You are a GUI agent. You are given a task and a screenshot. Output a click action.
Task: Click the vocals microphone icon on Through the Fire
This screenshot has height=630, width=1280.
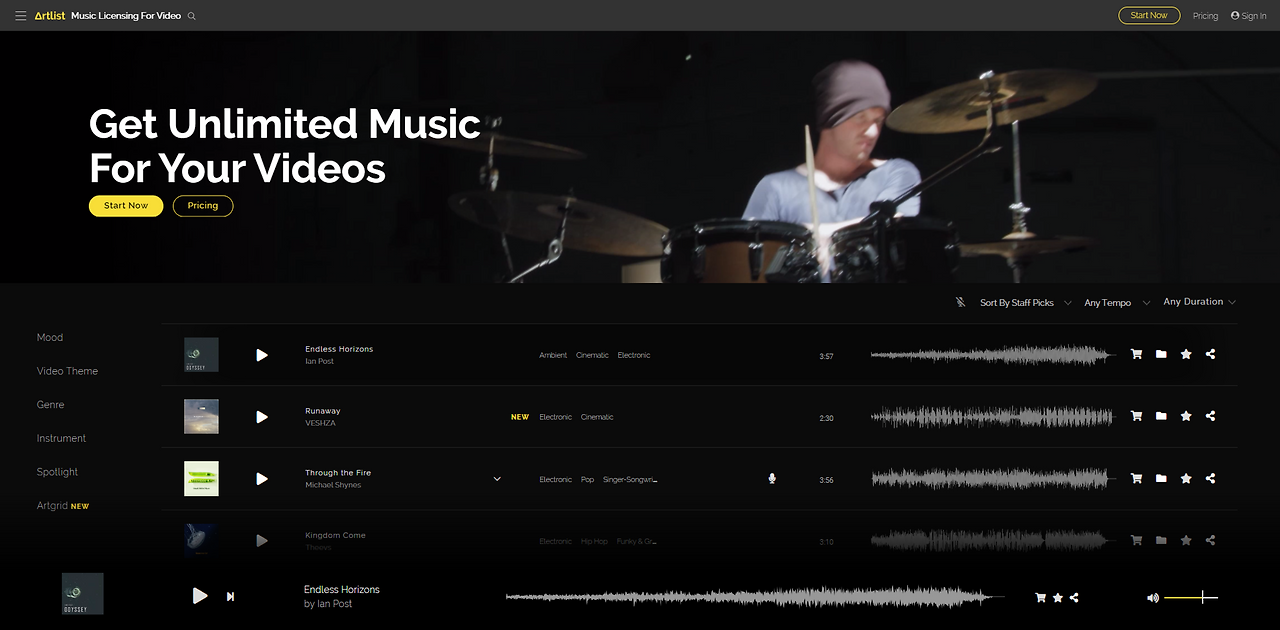(x=771, y=479)
